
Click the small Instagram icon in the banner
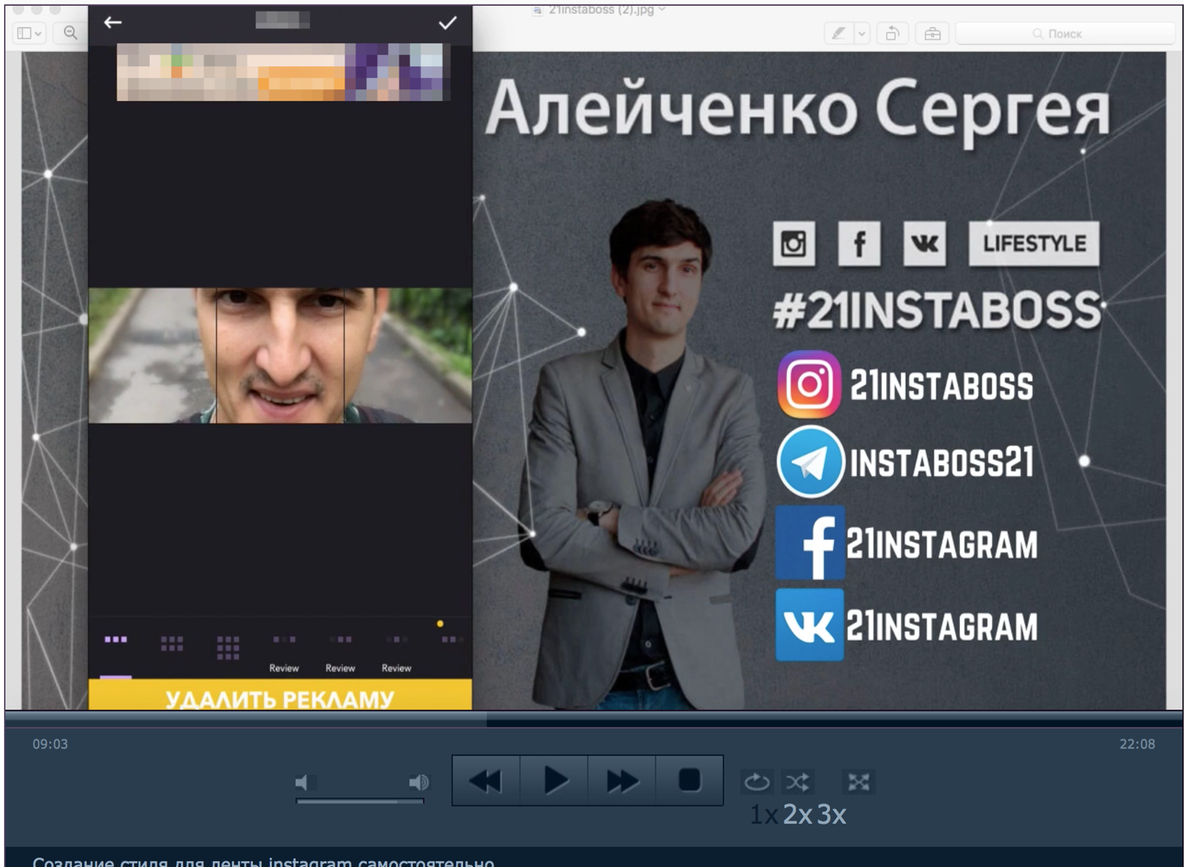[x=794, y=244]
